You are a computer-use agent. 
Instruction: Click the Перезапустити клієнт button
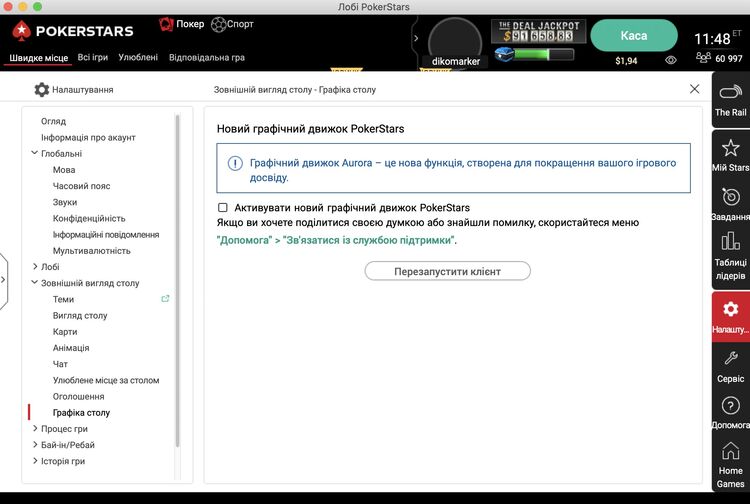pos(447,271)
